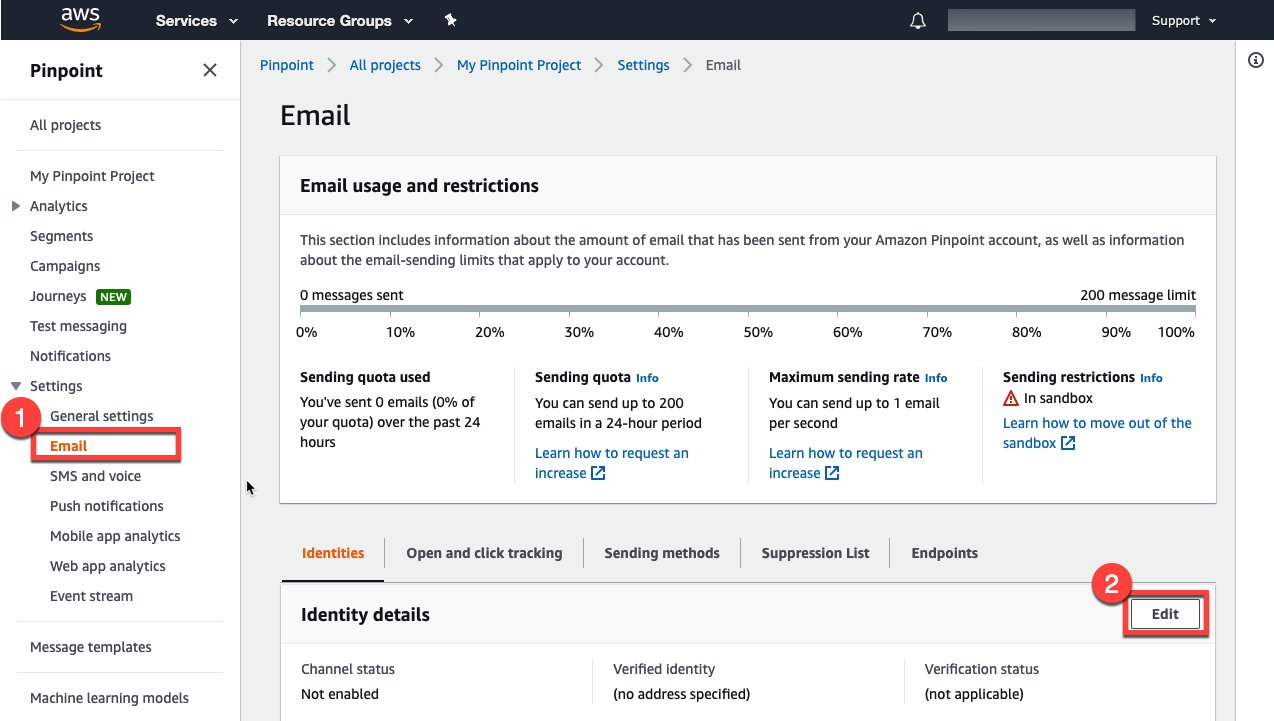The height and width of the screenshot is (721, 1274).
Task: Select Email settings in sidebar
Action: click(69, 446)
